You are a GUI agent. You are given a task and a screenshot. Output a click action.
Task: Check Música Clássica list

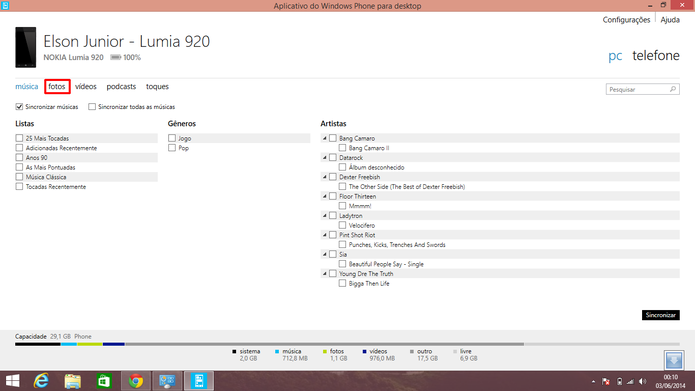pos(19,177)
